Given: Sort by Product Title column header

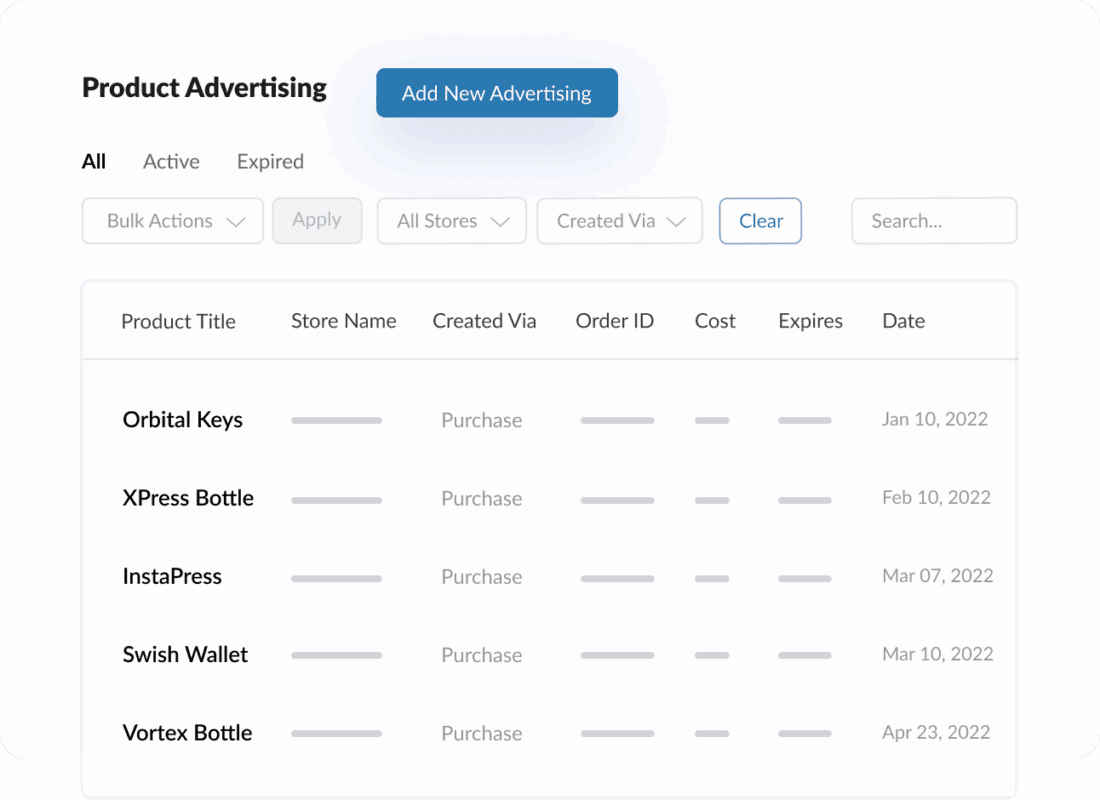Looking at the screenshot, I should point(178,321).
